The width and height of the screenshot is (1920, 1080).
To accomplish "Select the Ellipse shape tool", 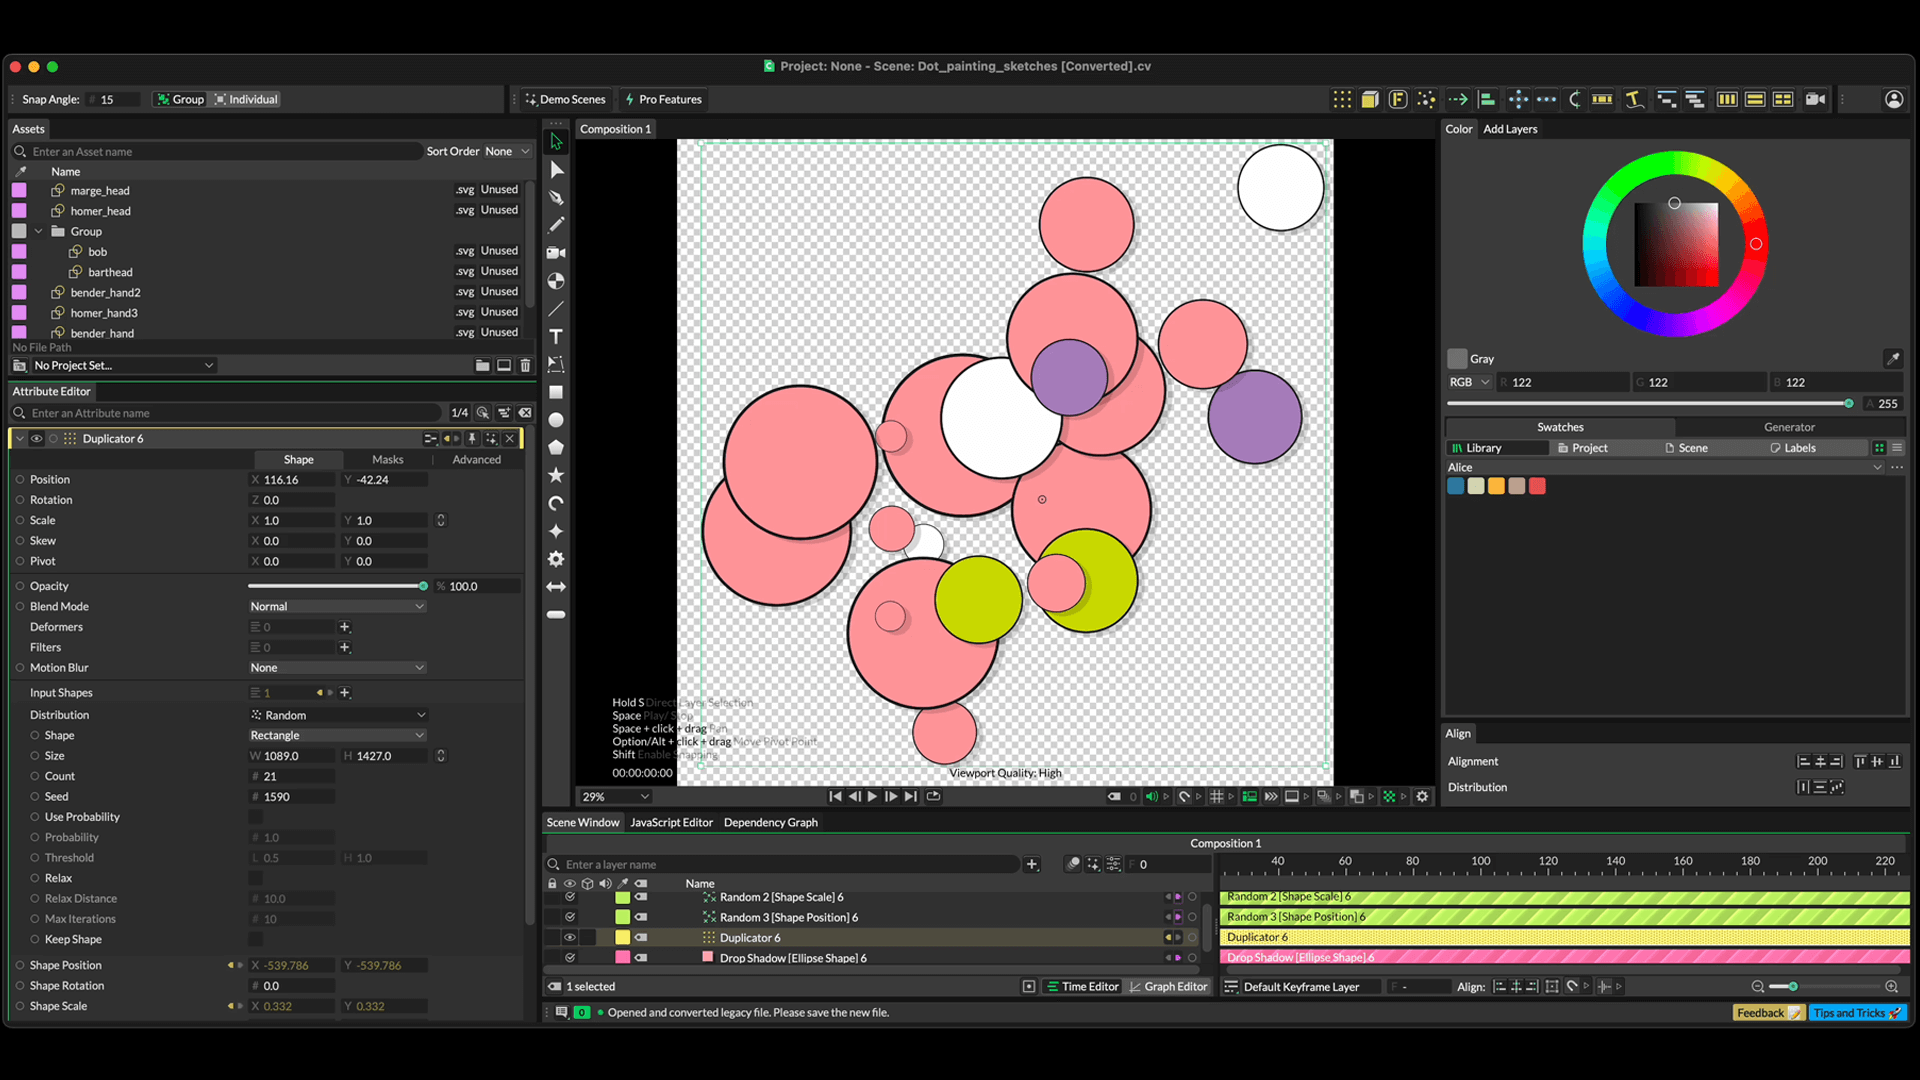I will click(x=556, y=420).
